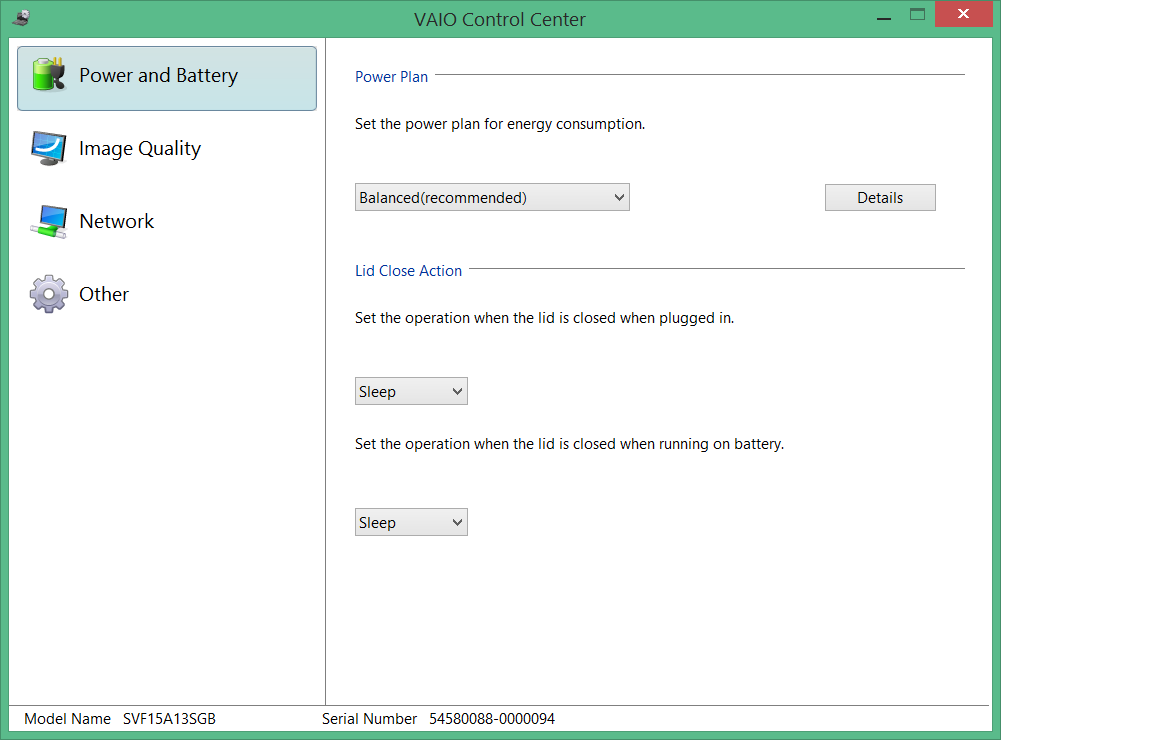1152x740 pixels.
Task: Go to the Network section
Action: tap(167, 221)
